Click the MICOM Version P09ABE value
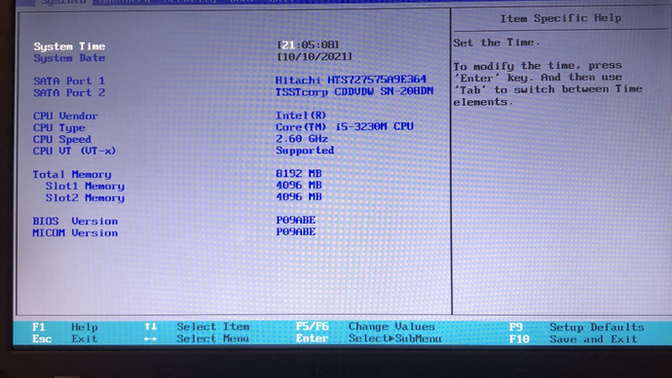This screenshot has height=378, width=672. click(296, 231)
